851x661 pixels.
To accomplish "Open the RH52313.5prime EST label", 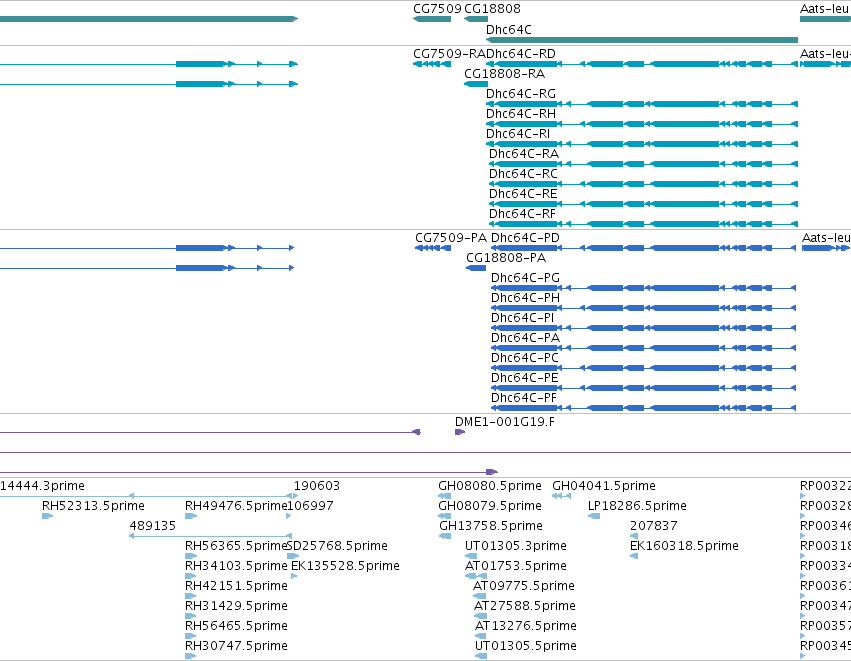I will tap(93, 506).
